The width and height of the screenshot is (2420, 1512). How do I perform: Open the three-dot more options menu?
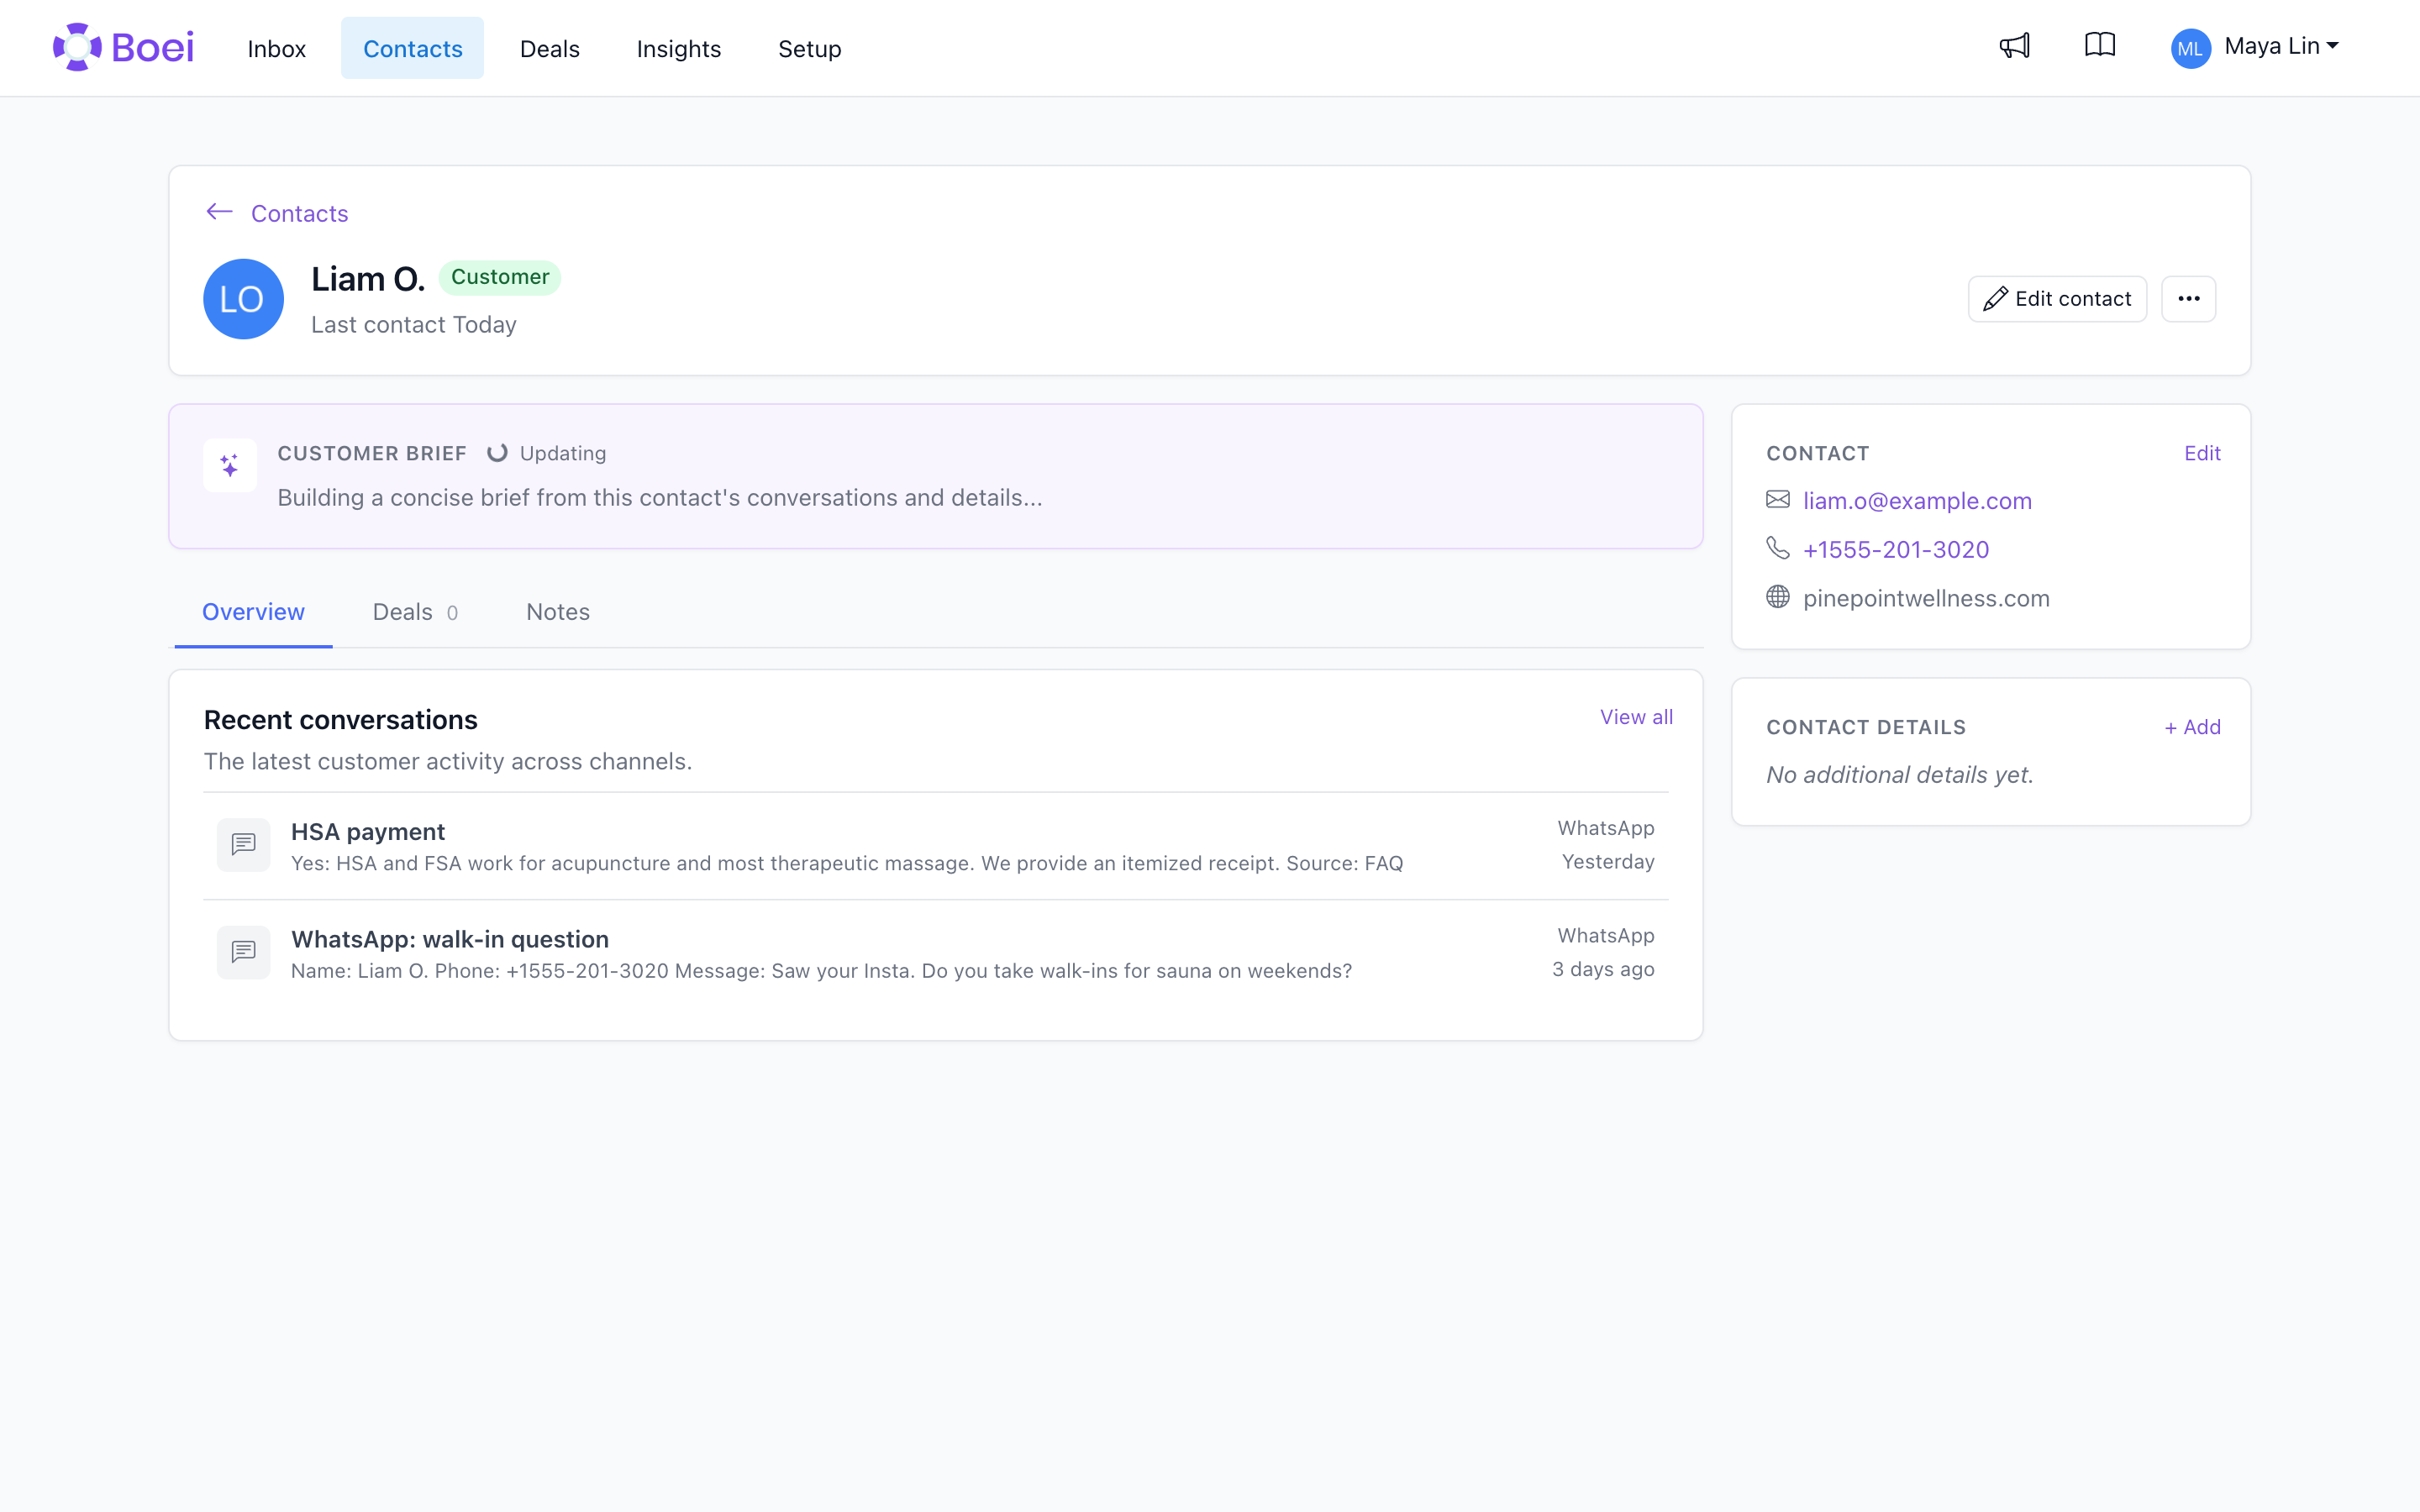coord(2188,299)
